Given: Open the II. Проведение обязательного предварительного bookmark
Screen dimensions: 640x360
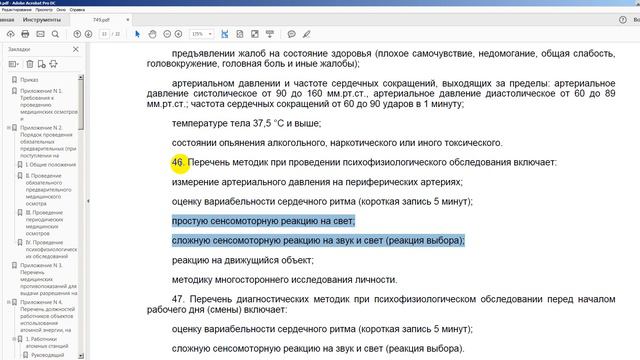Looking at the screenshot, I should tap(48, 189).
